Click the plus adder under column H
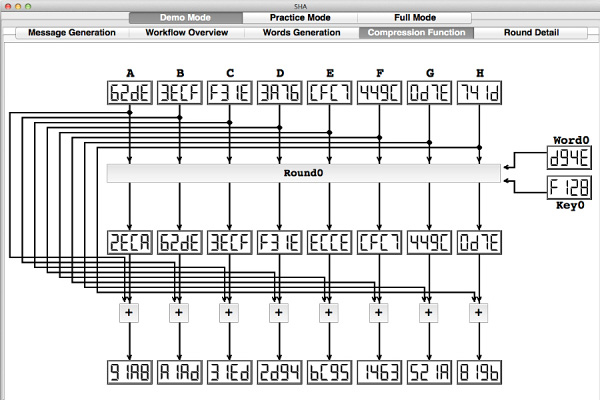Image resolution: width=600 pixels, height=400 pixels. pyautogui.click(x=478, y=312)
